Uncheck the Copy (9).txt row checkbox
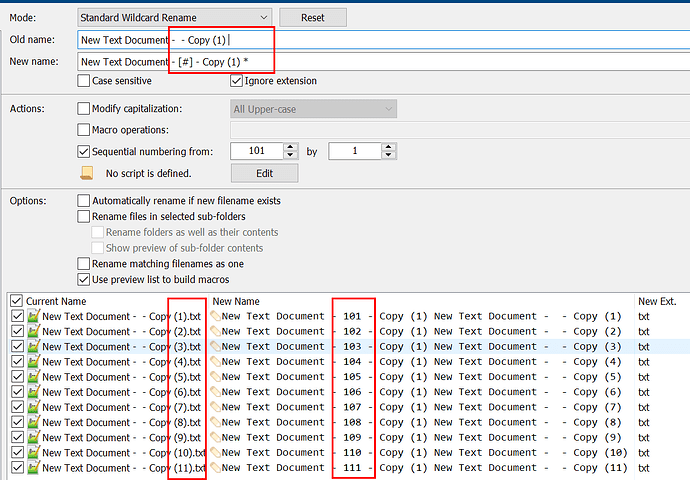The width and height of the screenshot is (690, 480). click(18, 437)
